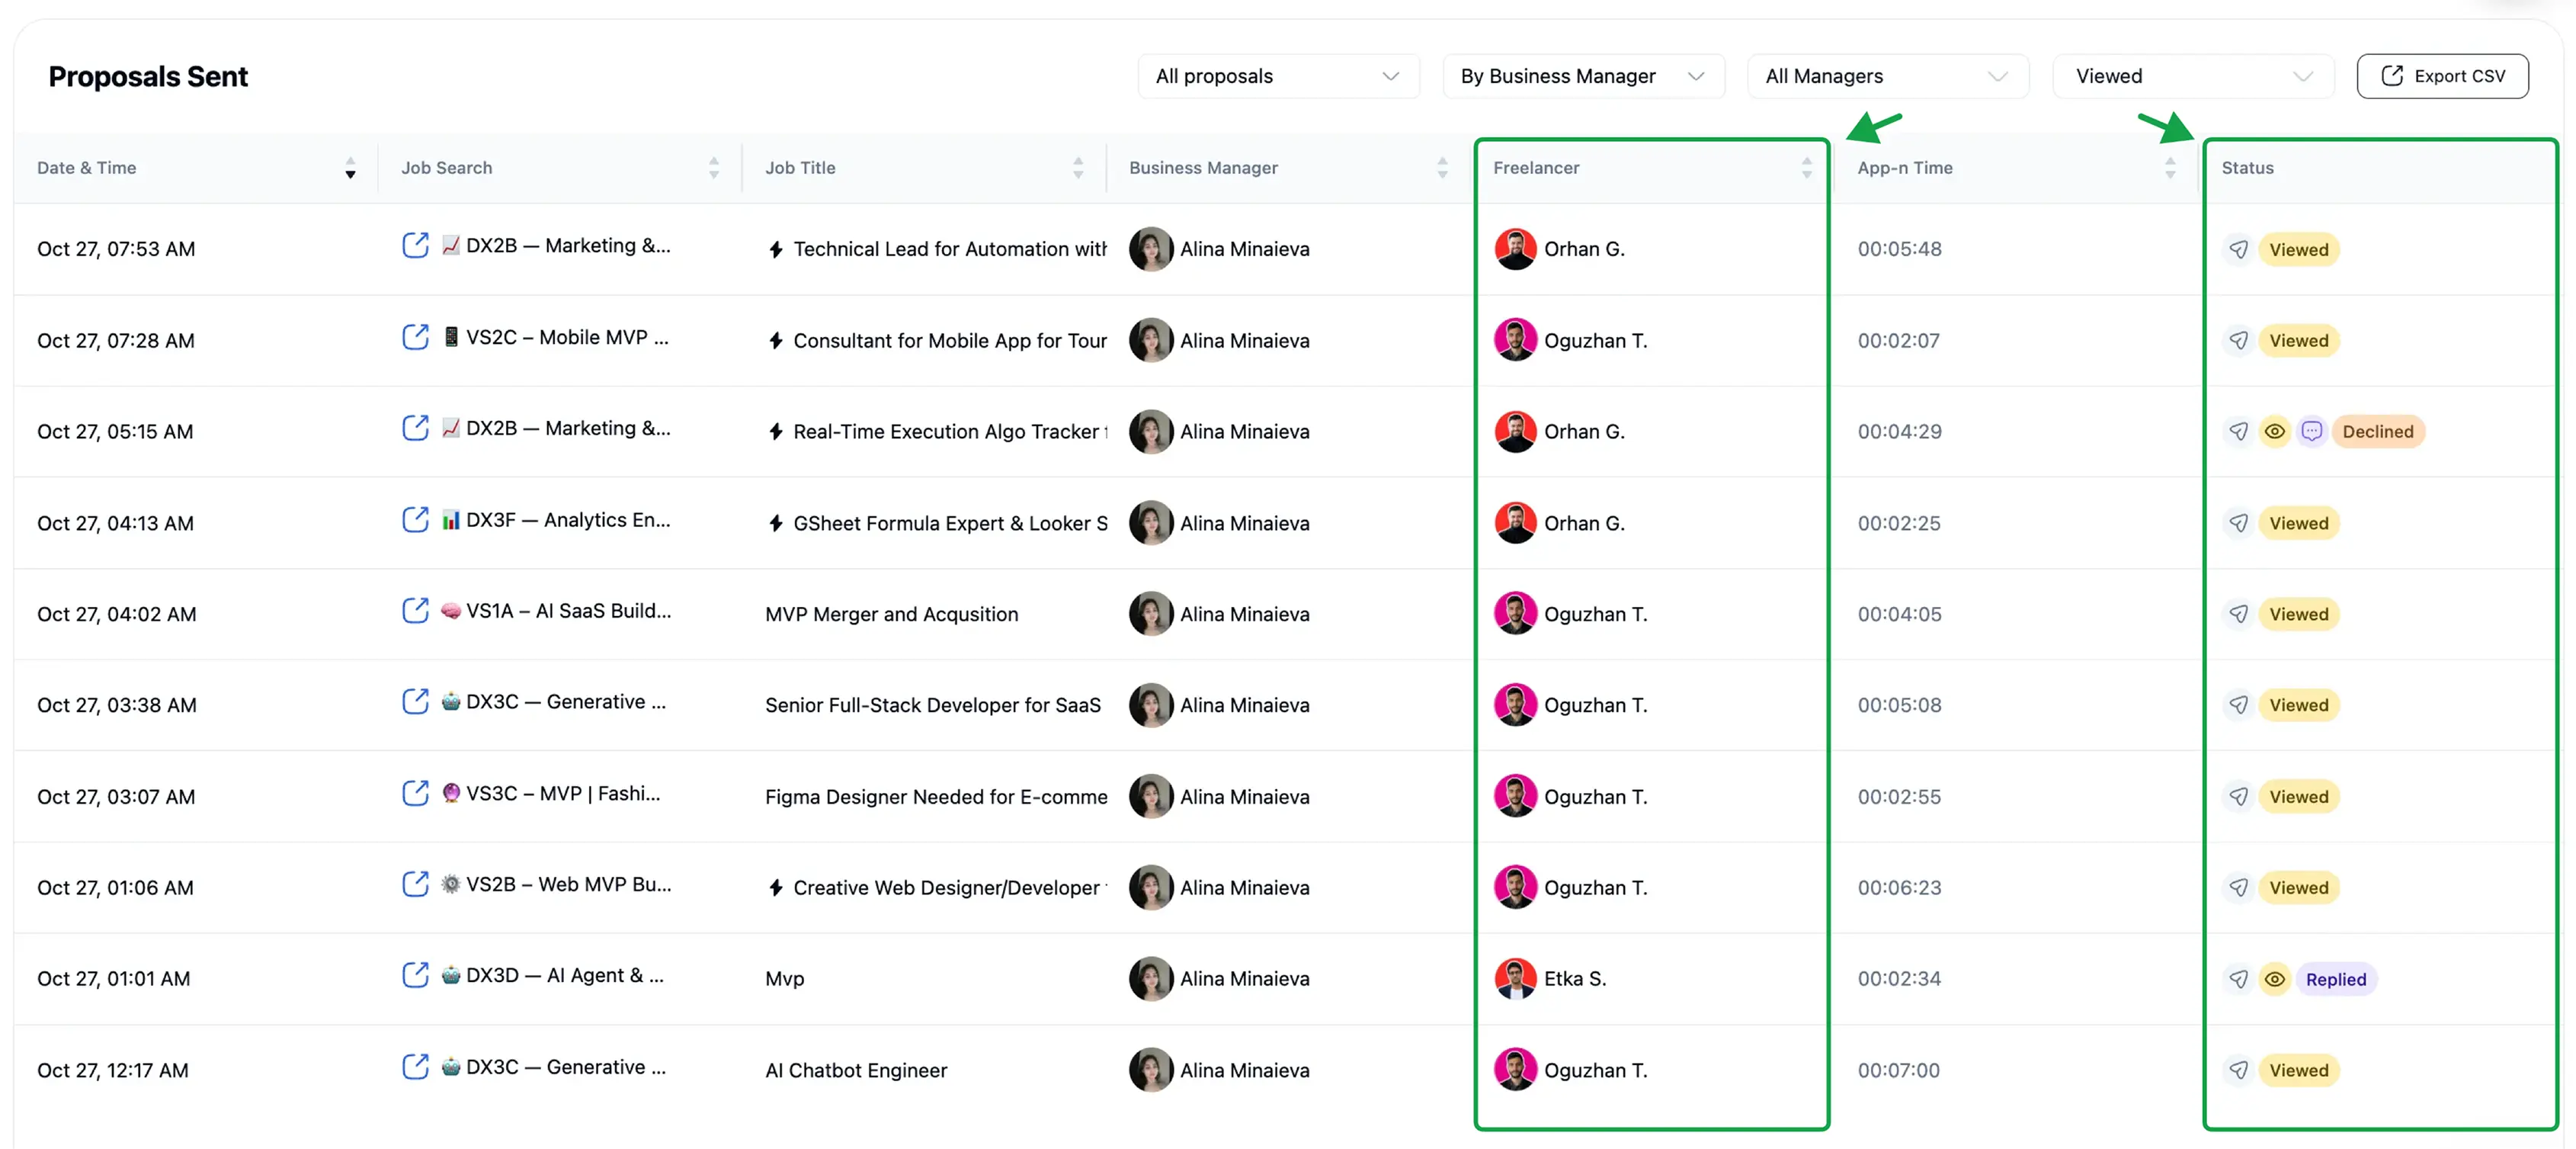Open the All proposals dropdown
2576x1149 pixels.
coord(1278,75)
